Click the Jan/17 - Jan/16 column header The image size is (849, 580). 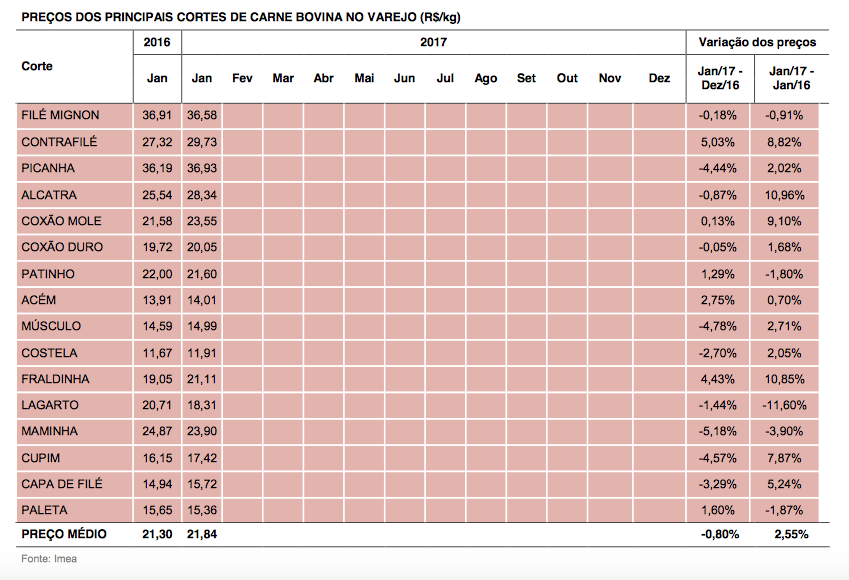point(791,78)
